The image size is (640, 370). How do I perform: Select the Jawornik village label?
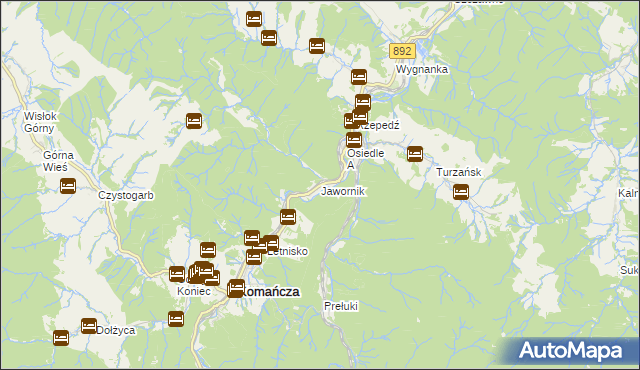(342, 191)
